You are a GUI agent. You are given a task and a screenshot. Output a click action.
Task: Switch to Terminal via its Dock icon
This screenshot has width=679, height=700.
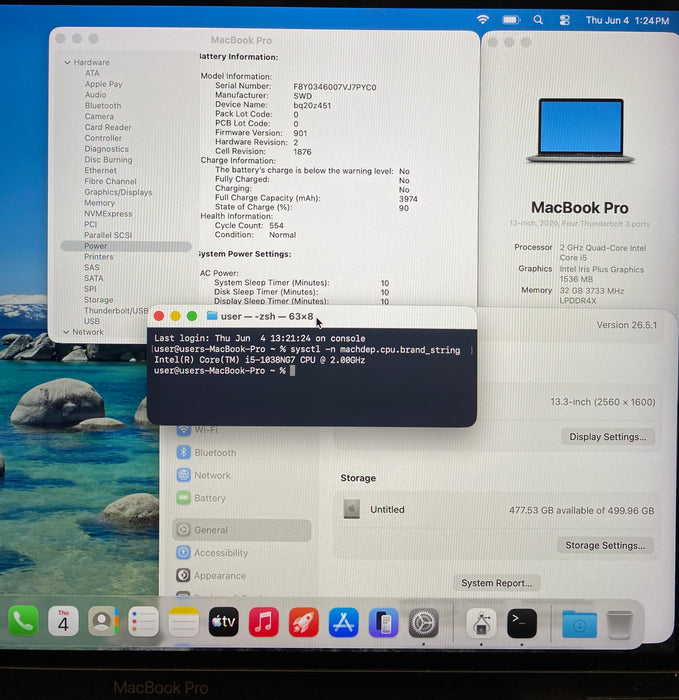[x=521, y=623]
